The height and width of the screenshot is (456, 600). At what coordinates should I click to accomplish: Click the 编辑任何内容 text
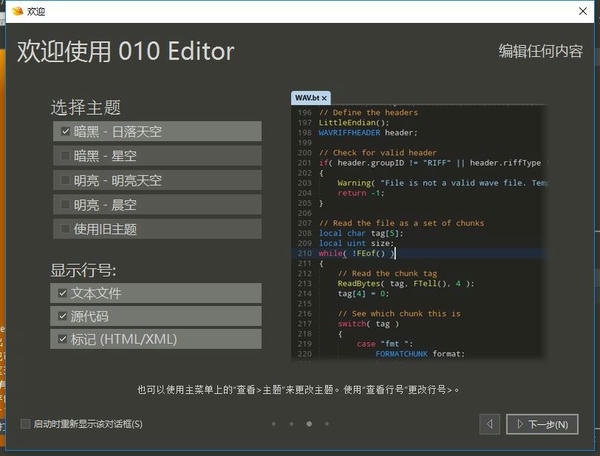[x=541, y=51]
